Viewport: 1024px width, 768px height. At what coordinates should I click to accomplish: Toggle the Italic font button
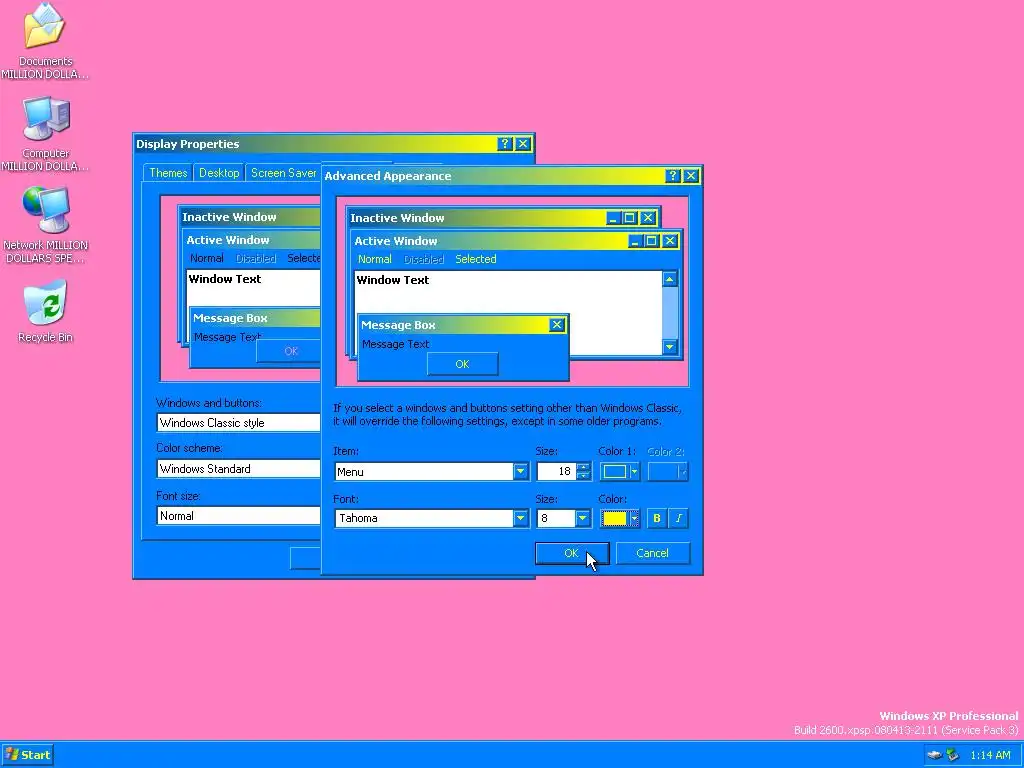point(679,518)
